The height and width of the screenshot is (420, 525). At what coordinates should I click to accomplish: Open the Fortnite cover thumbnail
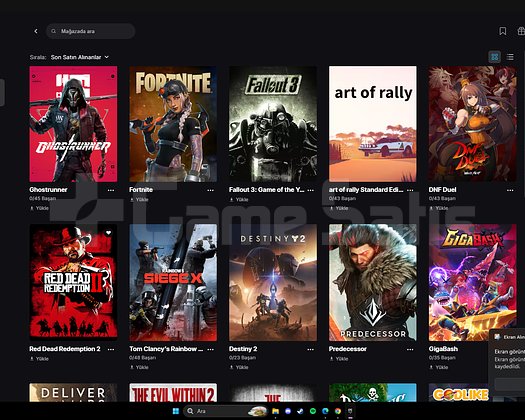coord(173,124)
